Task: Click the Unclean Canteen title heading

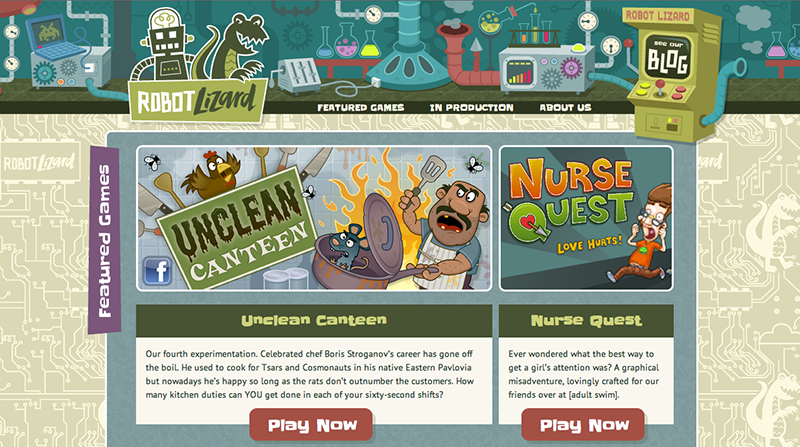Action: pyautogui.click(x=314, y=320)
